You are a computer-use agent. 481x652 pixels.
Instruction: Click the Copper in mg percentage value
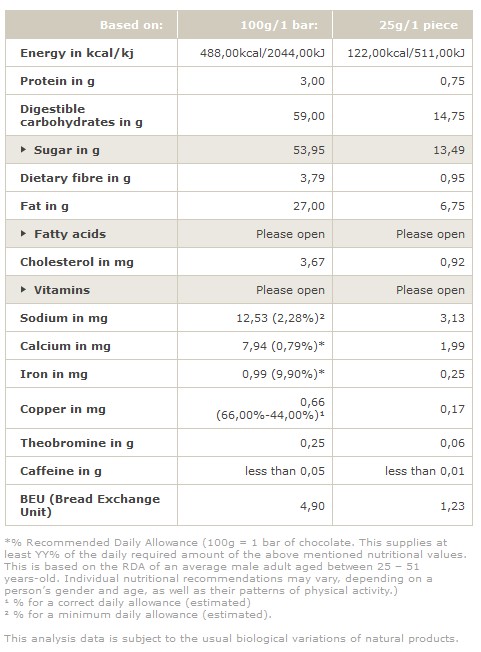click(270, 415)
